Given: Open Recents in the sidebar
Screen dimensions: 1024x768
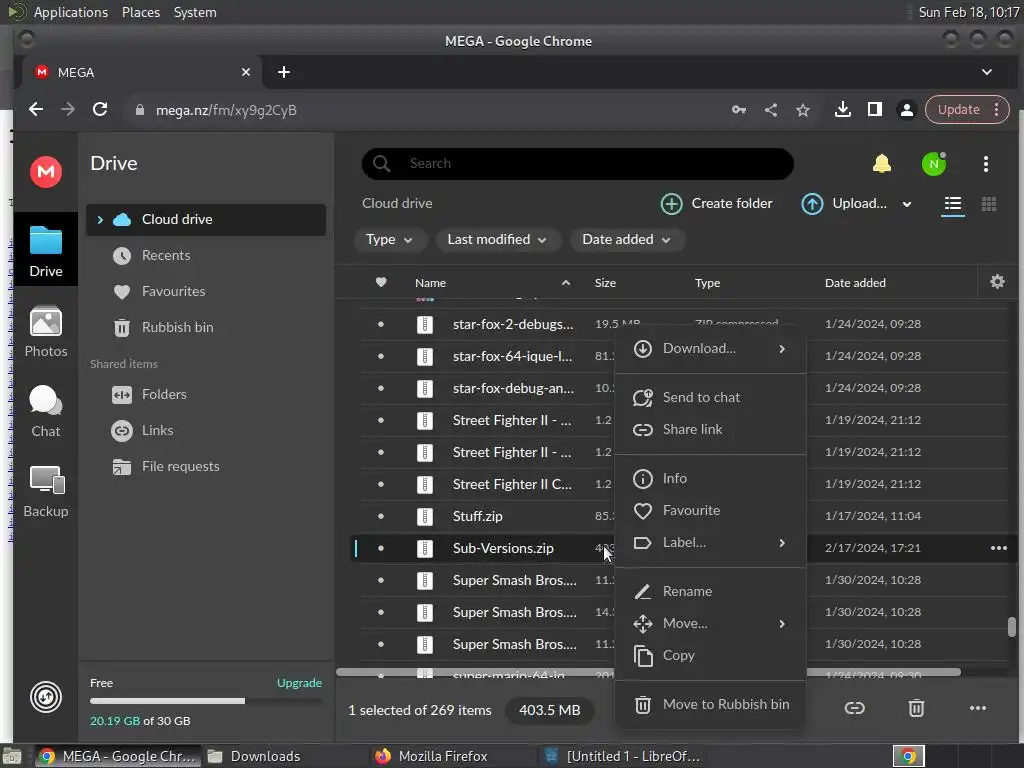Looking at the screenshot, I should [206, 255].
